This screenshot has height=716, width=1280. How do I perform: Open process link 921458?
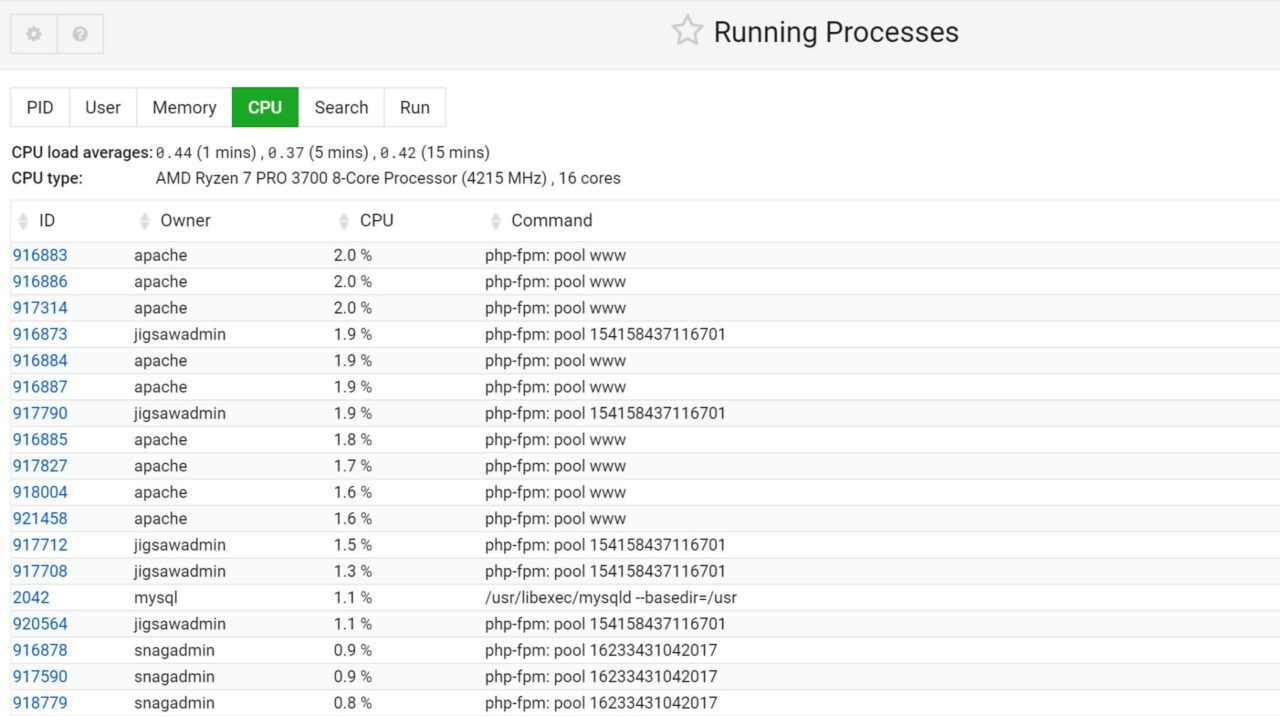point(40,518)
